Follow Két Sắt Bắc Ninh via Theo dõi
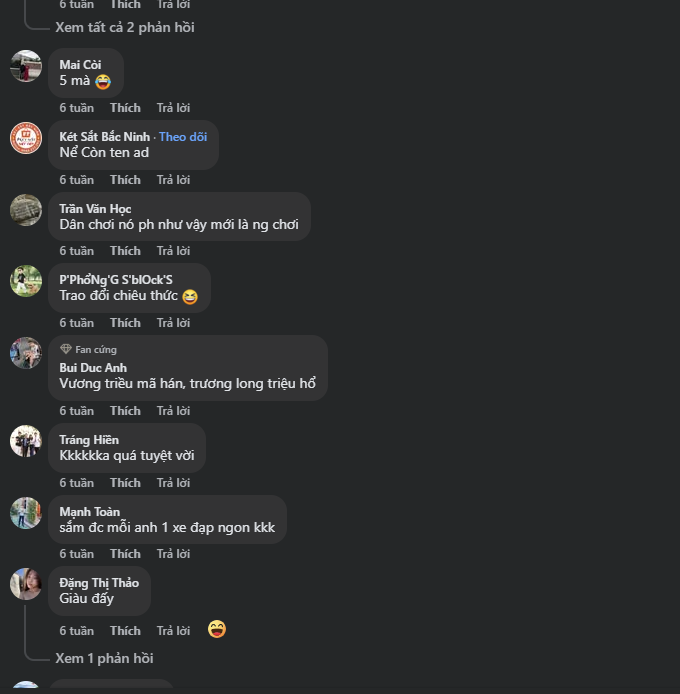Screen dimensions: 680x694 [x=183, y=137]
